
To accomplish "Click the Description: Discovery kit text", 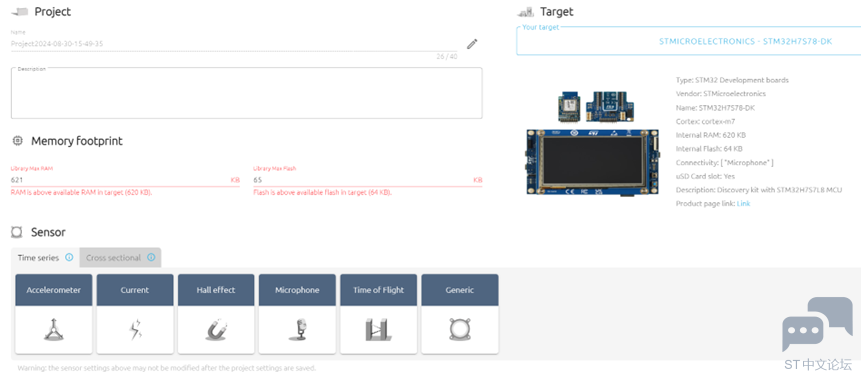I will [x=759, y=190].
